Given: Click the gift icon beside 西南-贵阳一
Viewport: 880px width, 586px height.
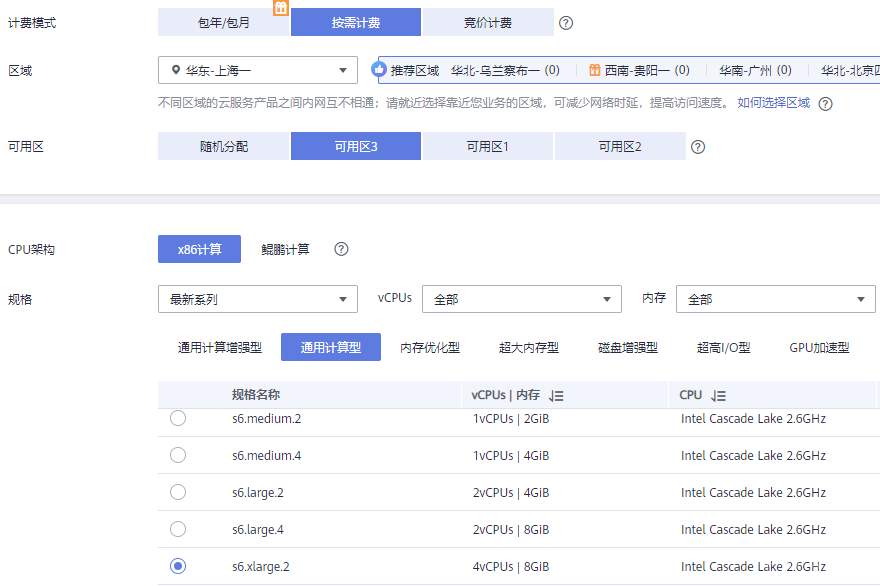Looking at the screenshot, I should click(595, 70).
